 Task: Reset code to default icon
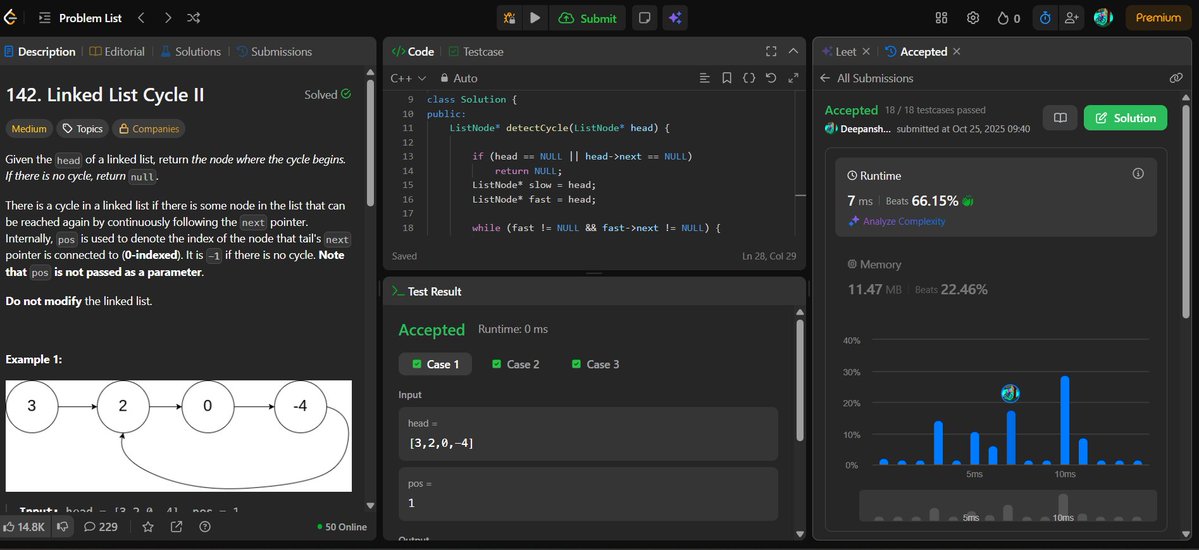click(771, 78)
